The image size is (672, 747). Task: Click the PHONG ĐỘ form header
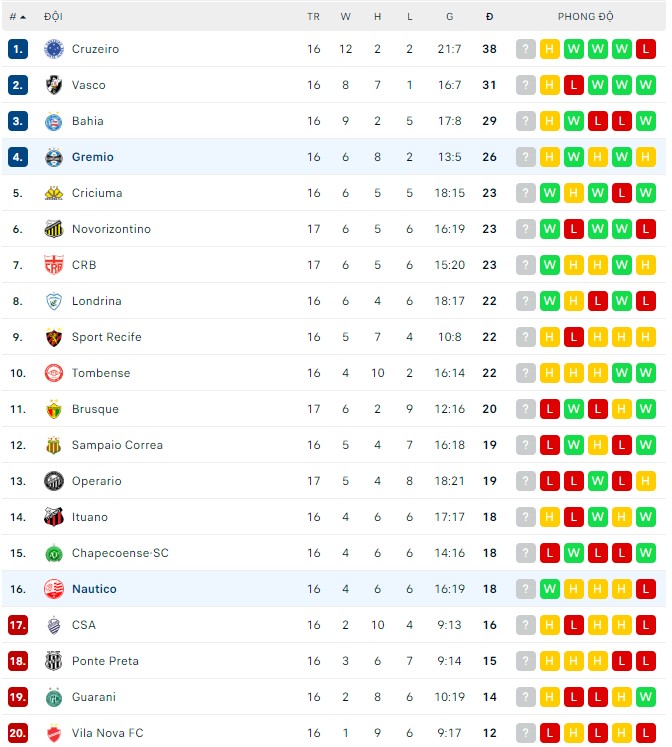click(586, 16)
